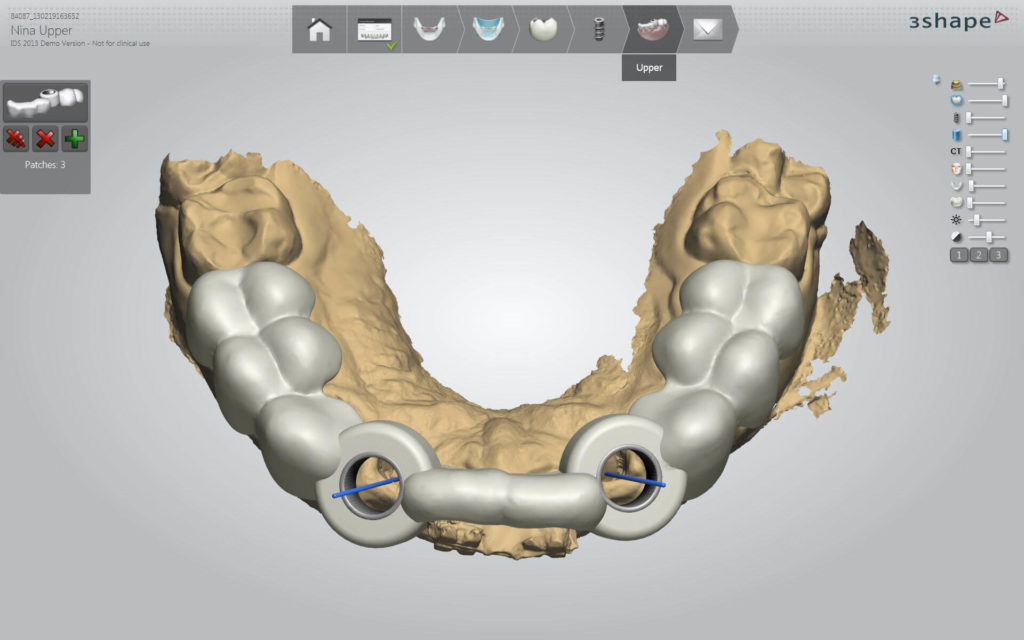Image resolution: width=1024 pixels, height=640 pixels.
Task: Click the contrast half-circle icon
Action: (956, 237)
